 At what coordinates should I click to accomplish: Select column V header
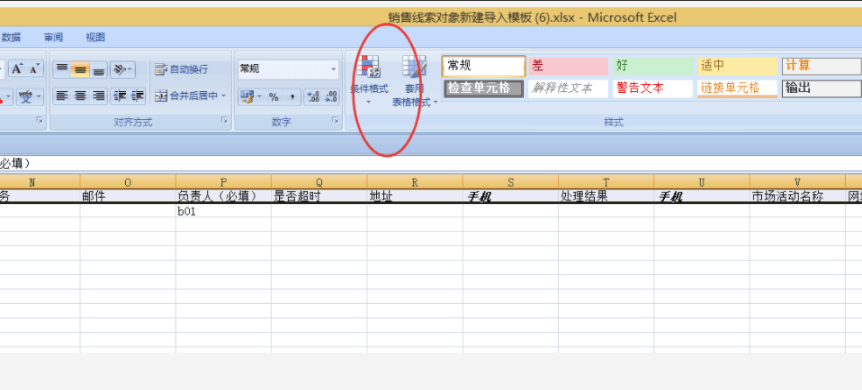(x=797, y=183)
